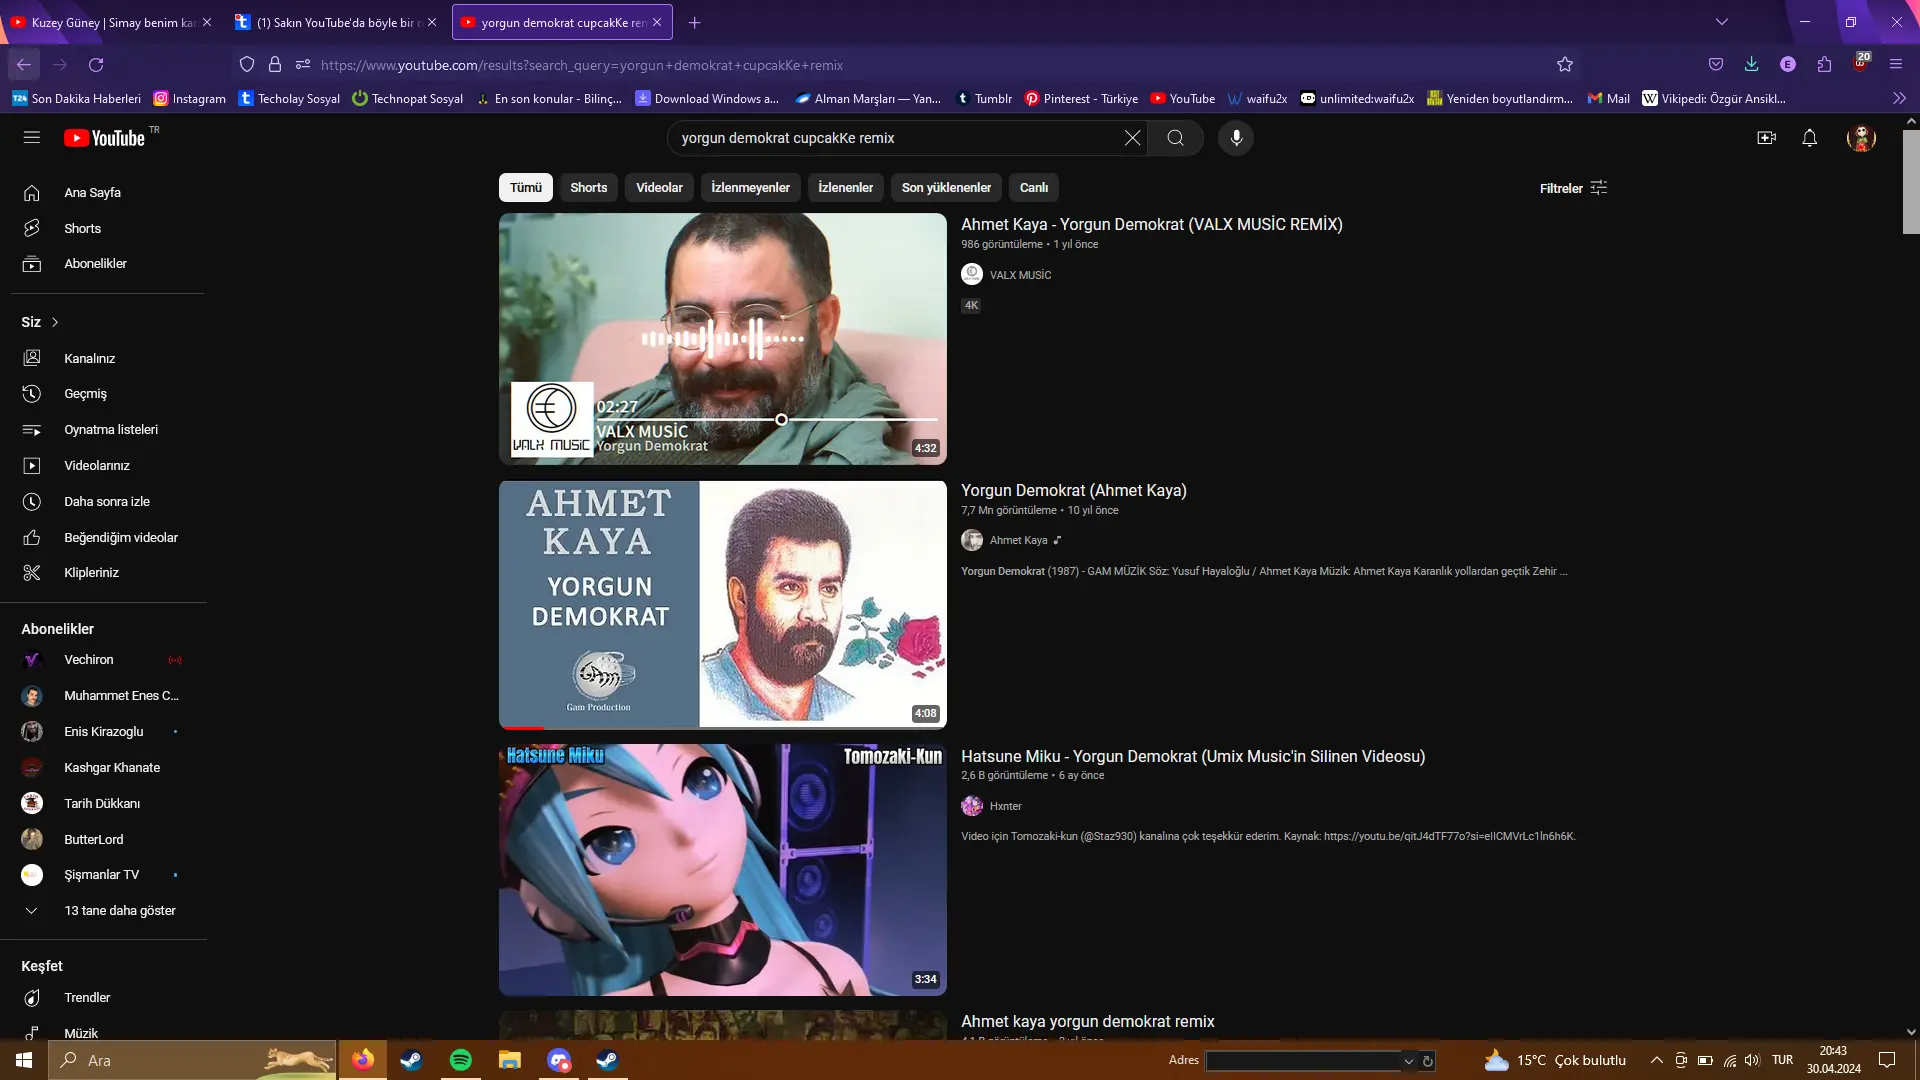Go to the YouTube logo home

(105, 138)
